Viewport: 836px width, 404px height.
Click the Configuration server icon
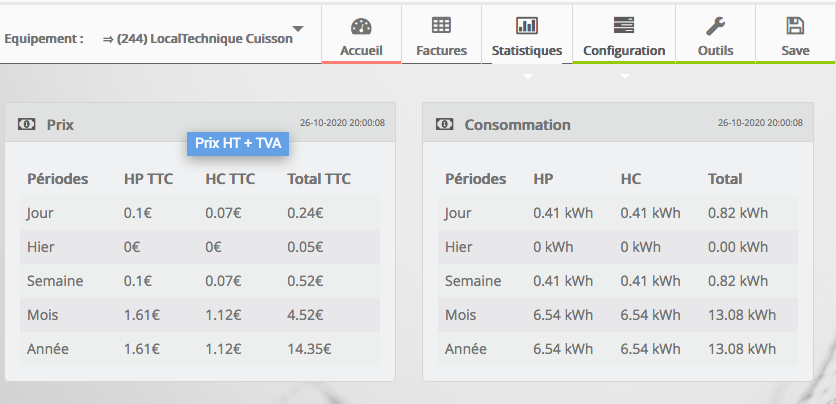(624, 26)
